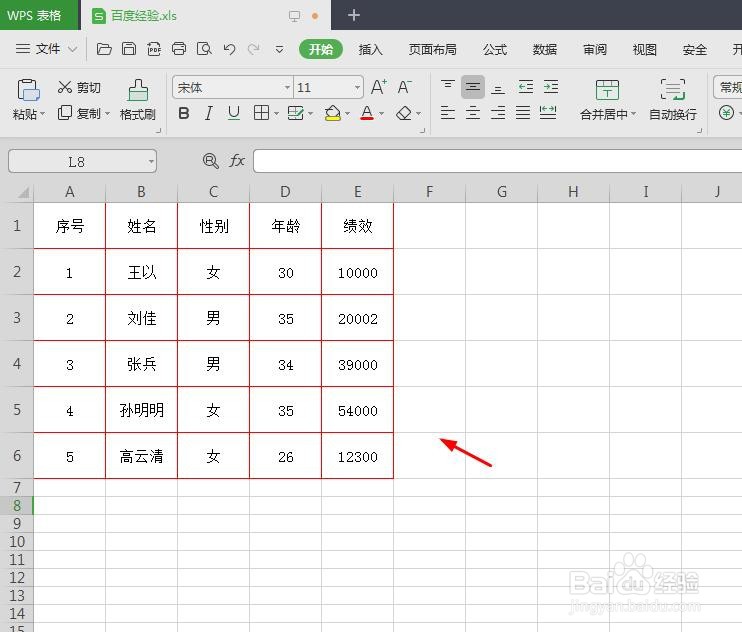
Task: Switch to 开始 ribbon tab
Action: (x=321, y=49)
